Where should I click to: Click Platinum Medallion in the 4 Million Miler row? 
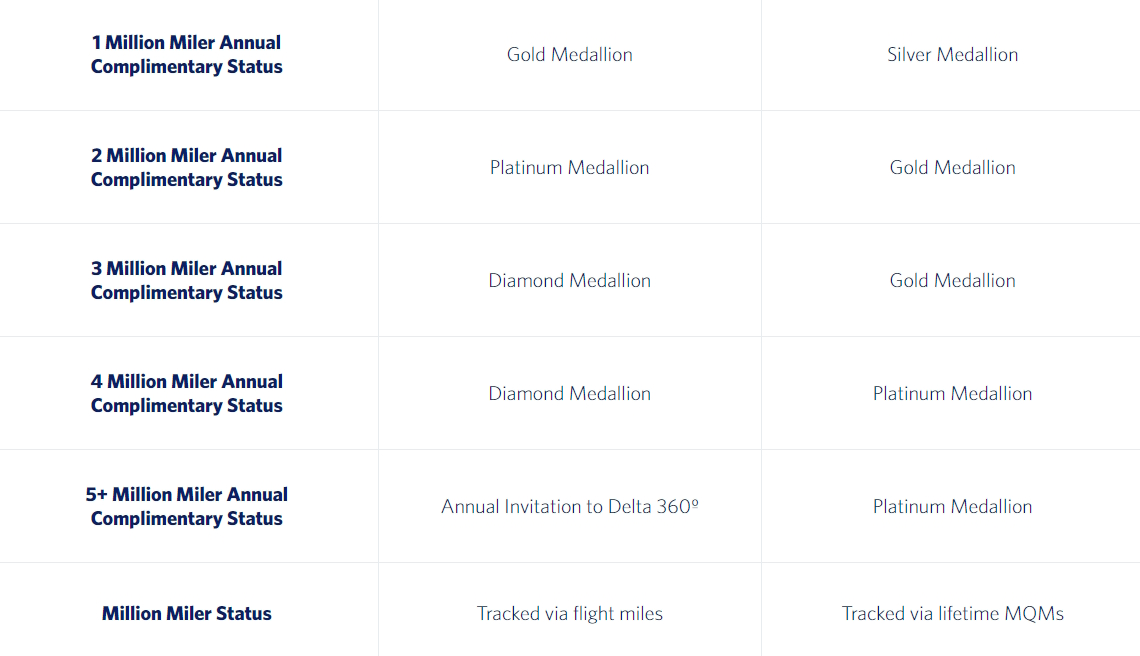952,394
